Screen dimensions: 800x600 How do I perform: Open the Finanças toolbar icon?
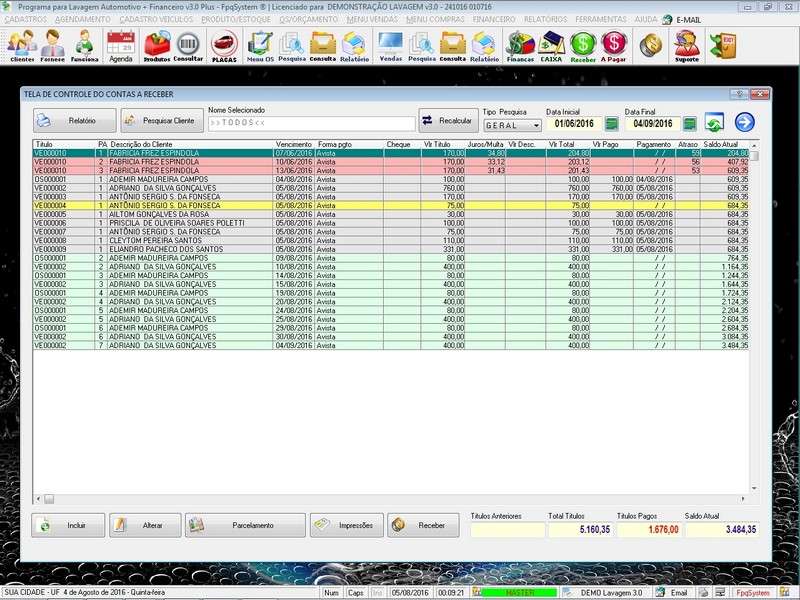pyautogui.click(x=520, y=46)
